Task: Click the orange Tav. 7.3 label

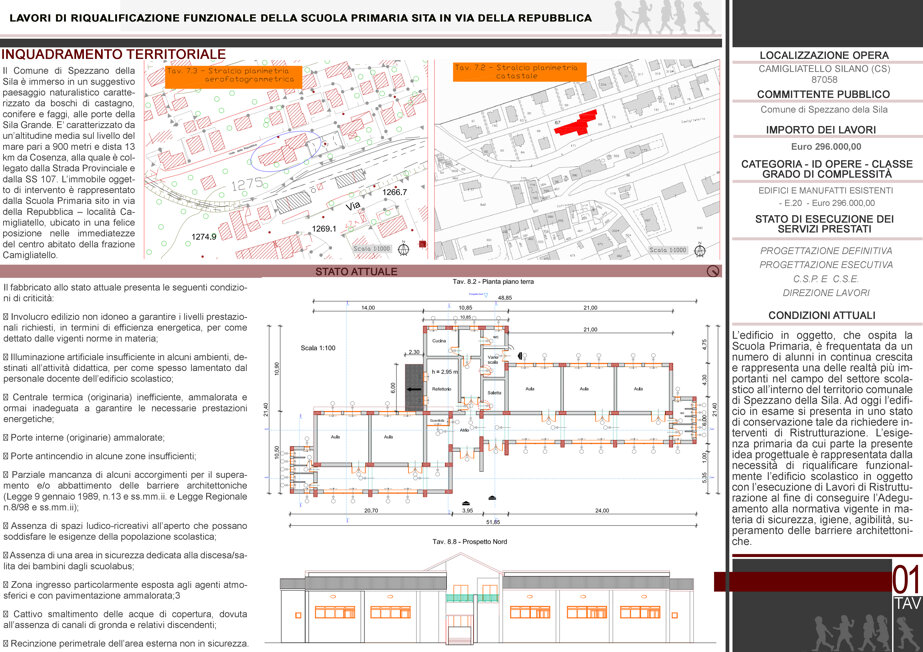Action: point(233,77)
